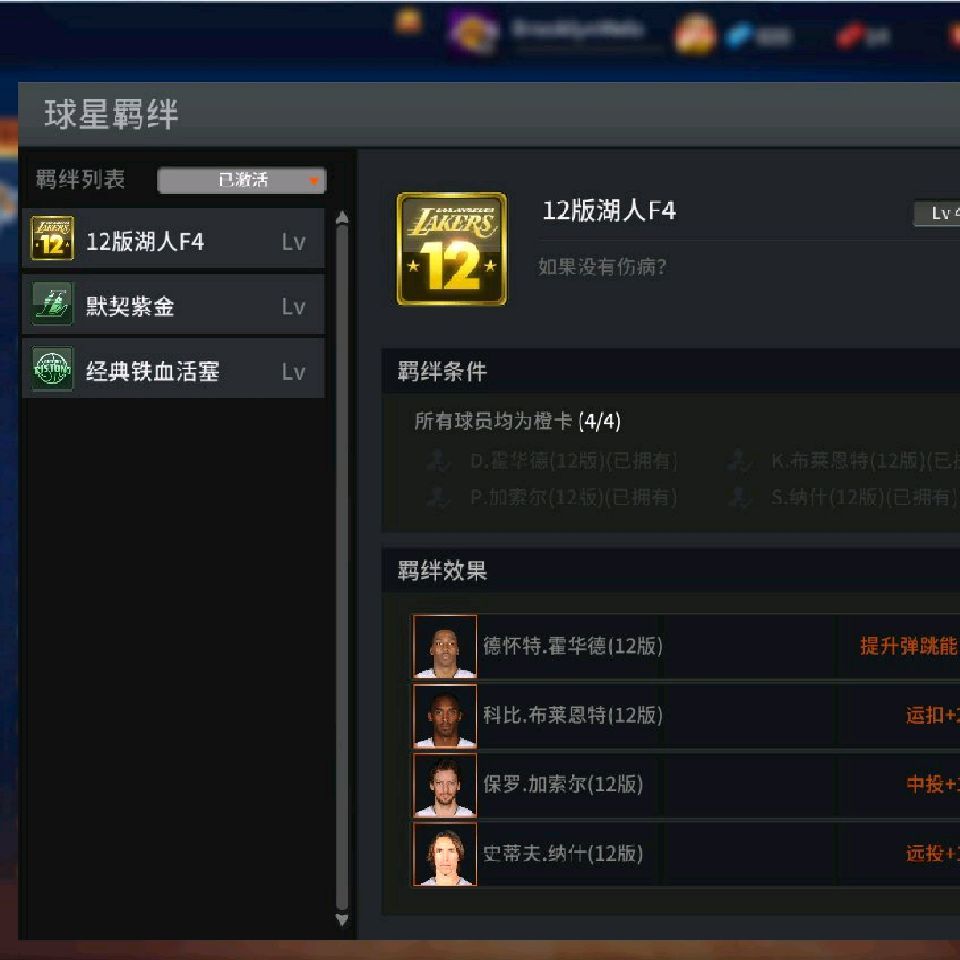Click the Lv level button near title
The height and width of the screenshot is (960, 960).
[x=937, y=213]
